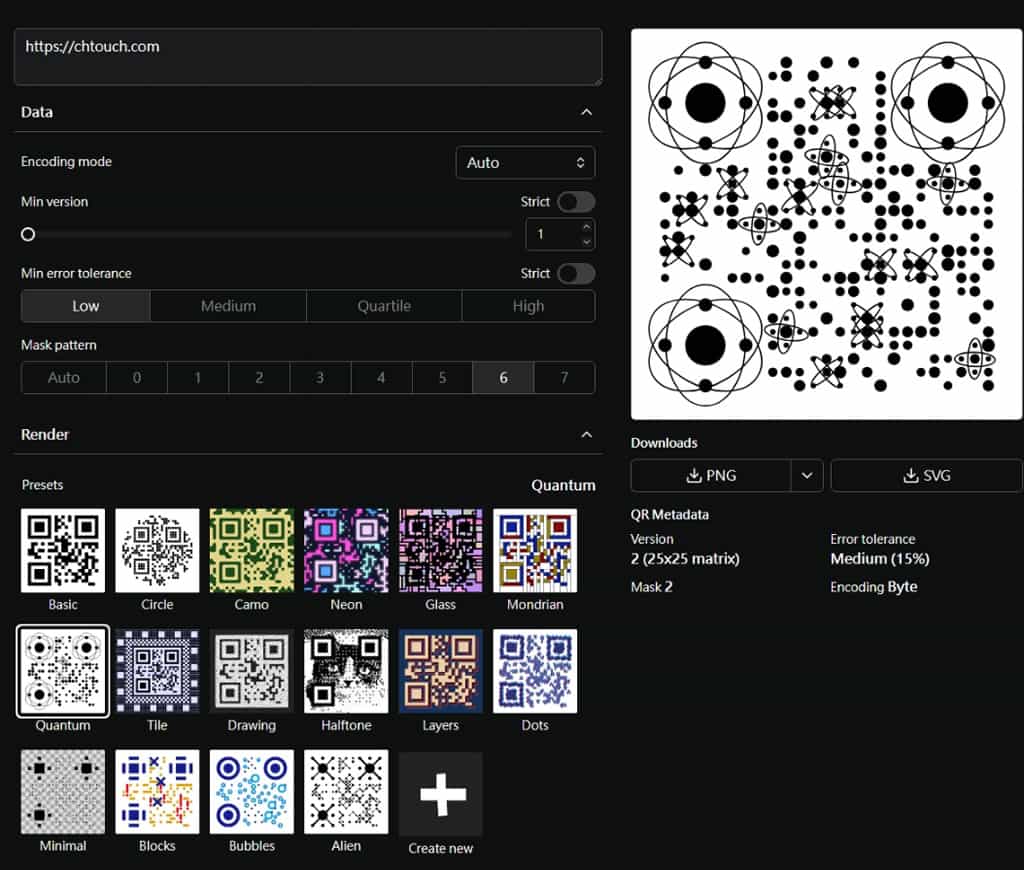Apply the Bubbles preset
Viewport: 1024px width, 870px height.
pos(251,792)
